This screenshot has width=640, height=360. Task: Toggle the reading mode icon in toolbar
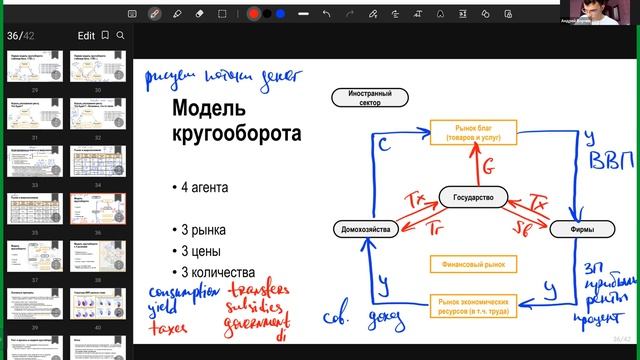tap(132, 14)
